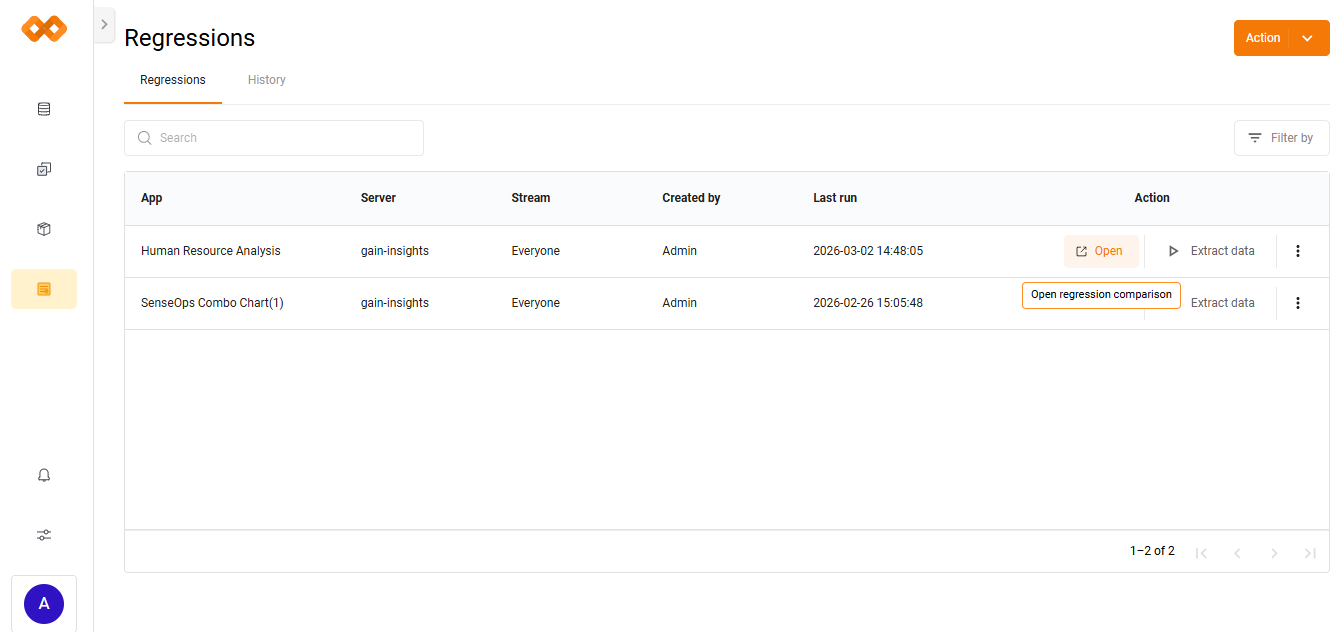The width and height of the screenshot is (1344, 632).
Task: Expand the Action button dropdown arrow
Action: pos(1307,37)
